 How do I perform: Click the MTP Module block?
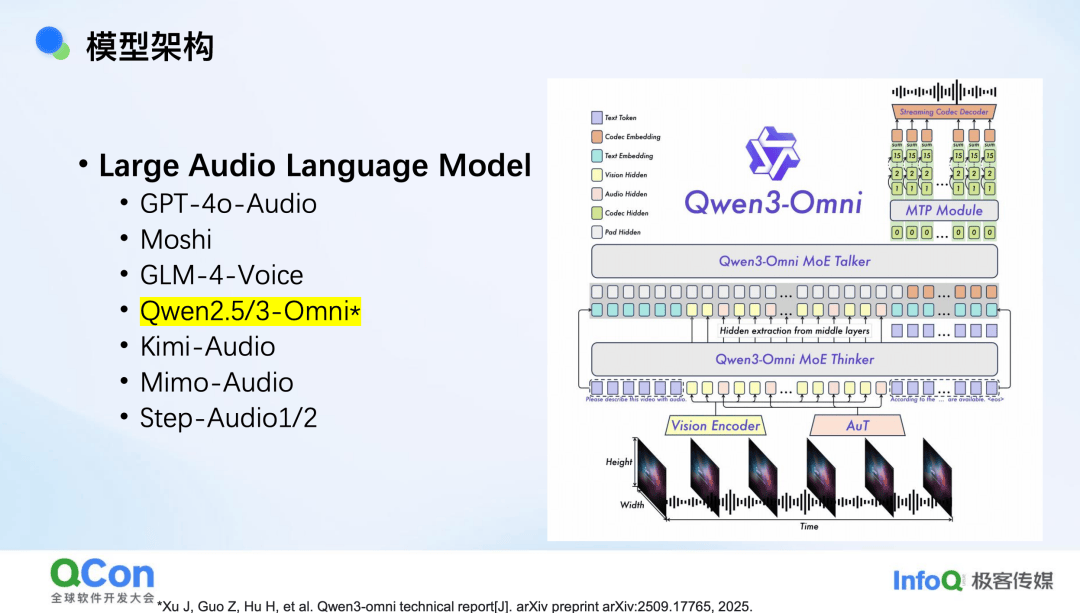[944, 211]
